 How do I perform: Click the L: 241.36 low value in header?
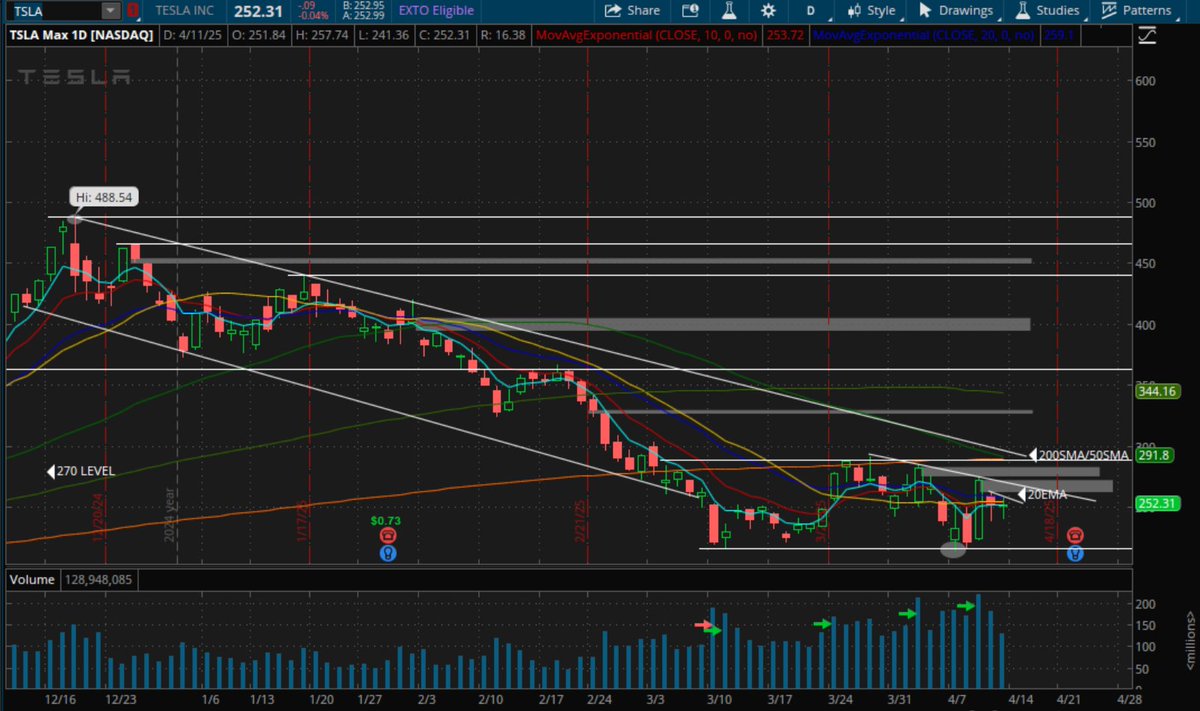click(386, 35)
